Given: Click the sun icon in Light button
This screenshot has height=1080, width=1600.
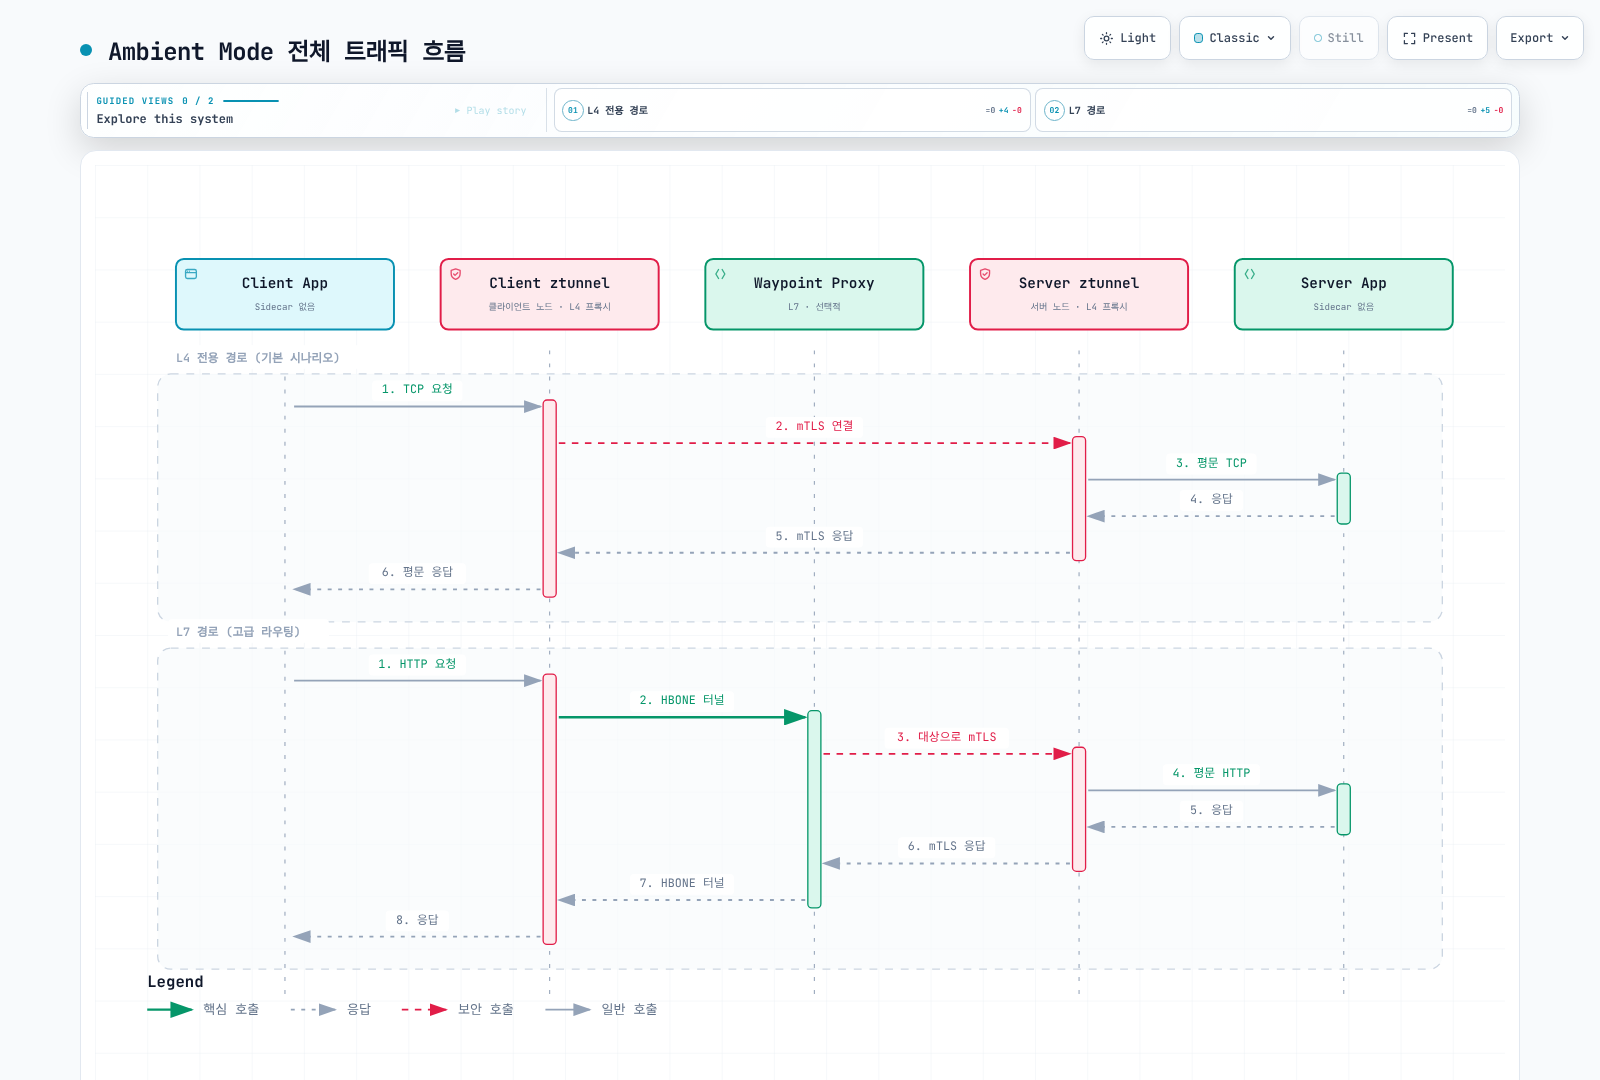Looking at the screenshot, I should click(x=1106, y=38).
